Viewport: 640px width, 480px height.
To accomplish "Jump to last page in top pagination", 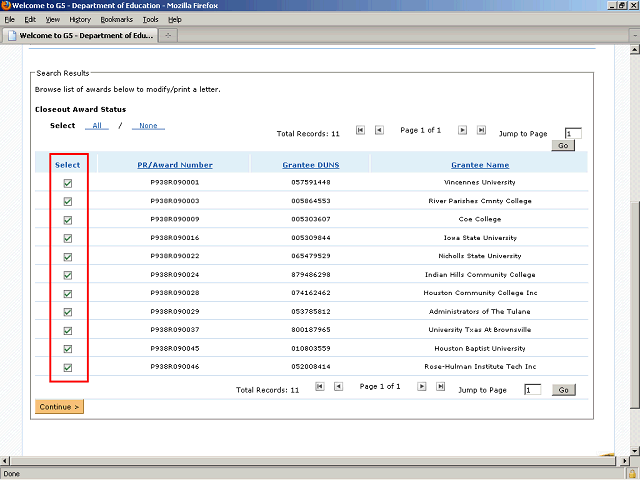I will (481, 130).
